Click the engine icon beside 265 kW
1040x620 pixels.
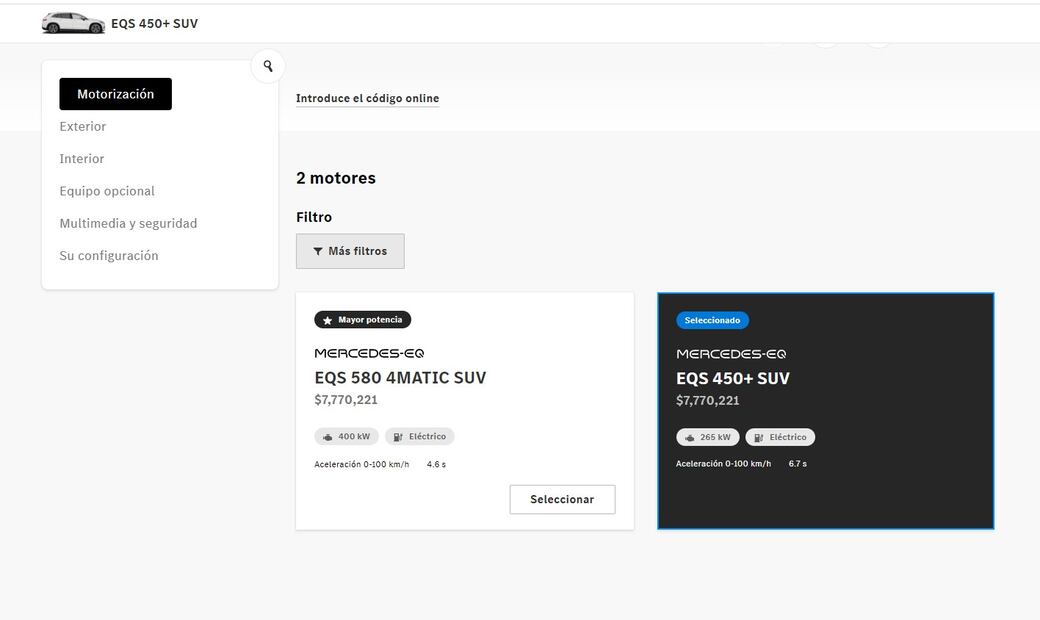pyautogui.click(x=688, y=438)
